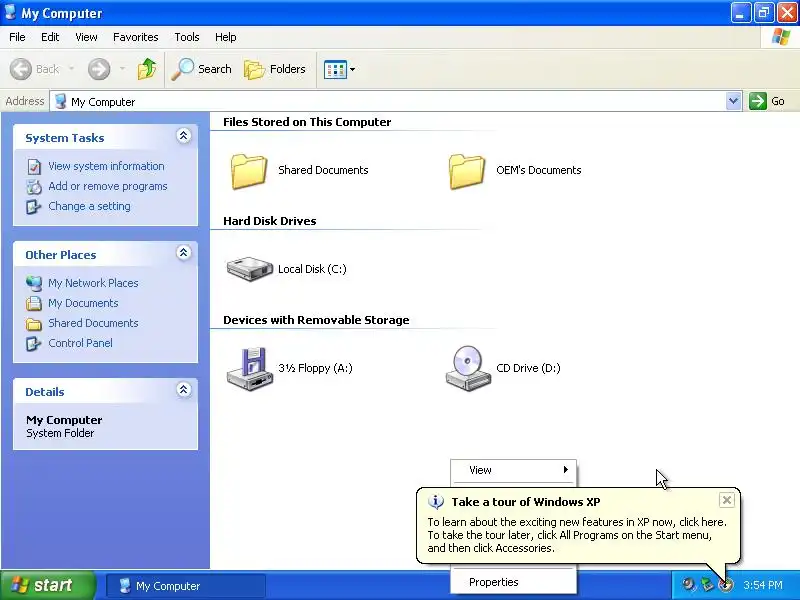
Task: Click Devices with Removable Storage header
Action: 316,320
